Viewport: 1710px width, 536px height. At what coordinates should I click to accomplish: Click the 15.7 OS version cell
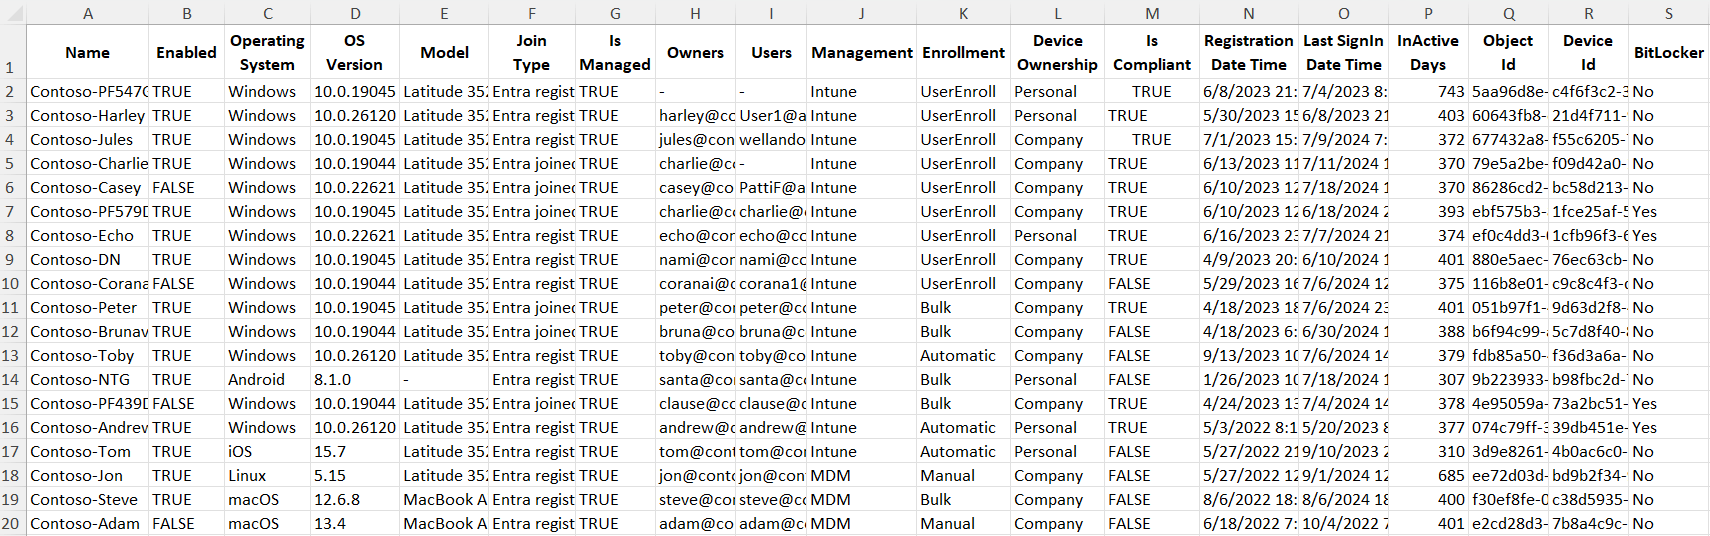coord(355,451)
